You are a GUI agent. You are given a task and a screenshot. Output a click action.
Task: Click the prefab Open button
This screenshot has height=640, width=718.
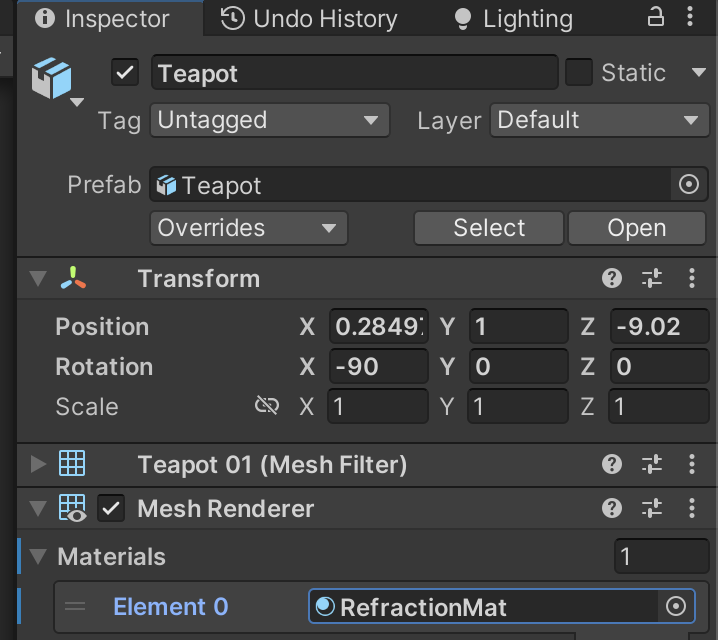[637, 228]
